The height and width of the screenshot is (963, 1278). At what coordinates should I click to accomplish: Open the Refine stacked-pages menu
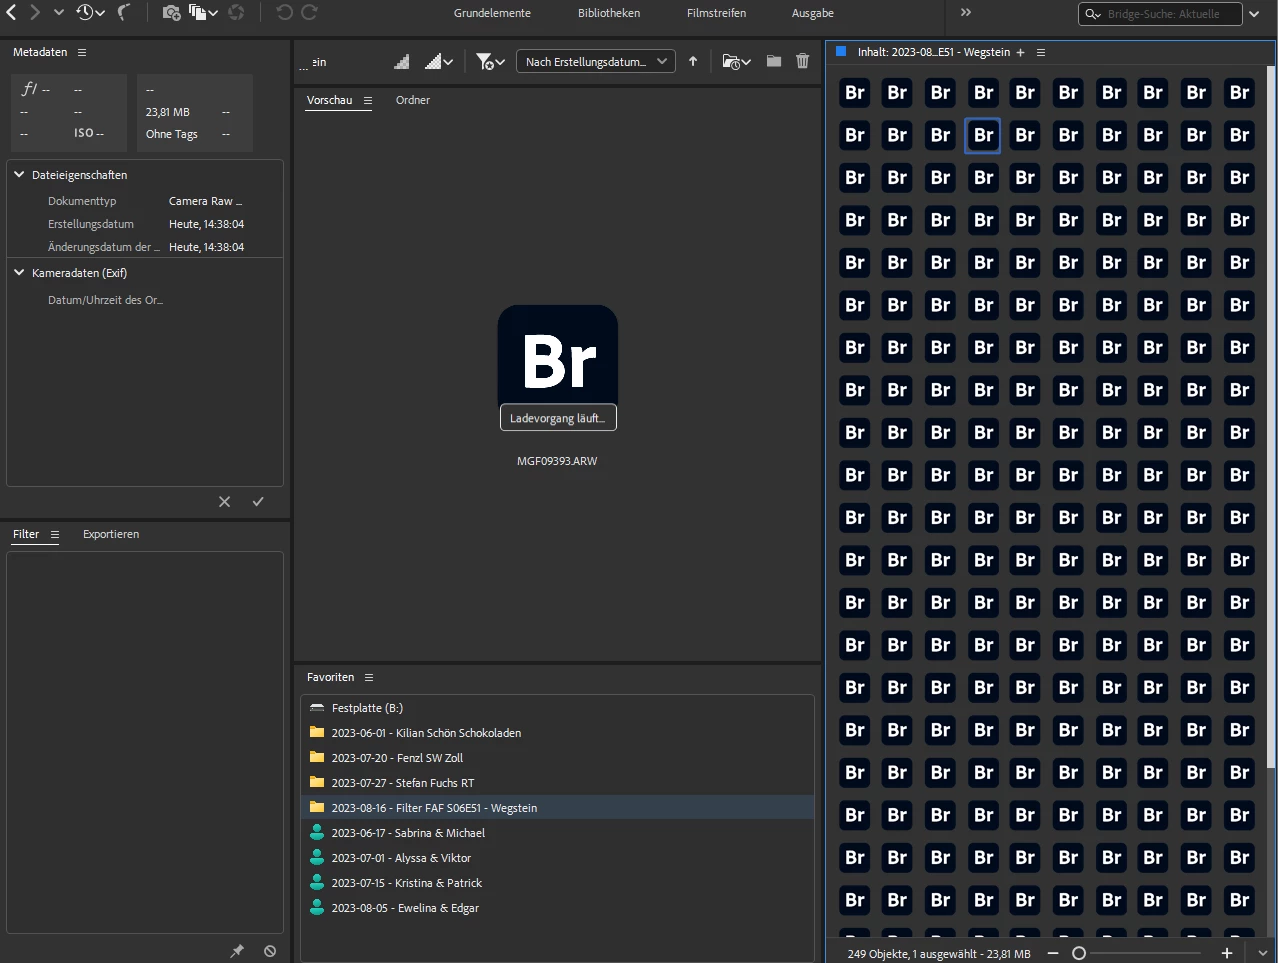tap(203, 13)
